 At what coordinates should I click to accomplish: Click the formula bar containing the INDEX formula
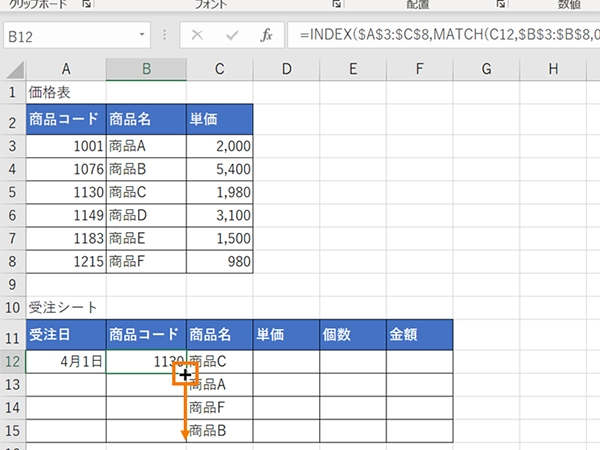[x=444, y=35]
